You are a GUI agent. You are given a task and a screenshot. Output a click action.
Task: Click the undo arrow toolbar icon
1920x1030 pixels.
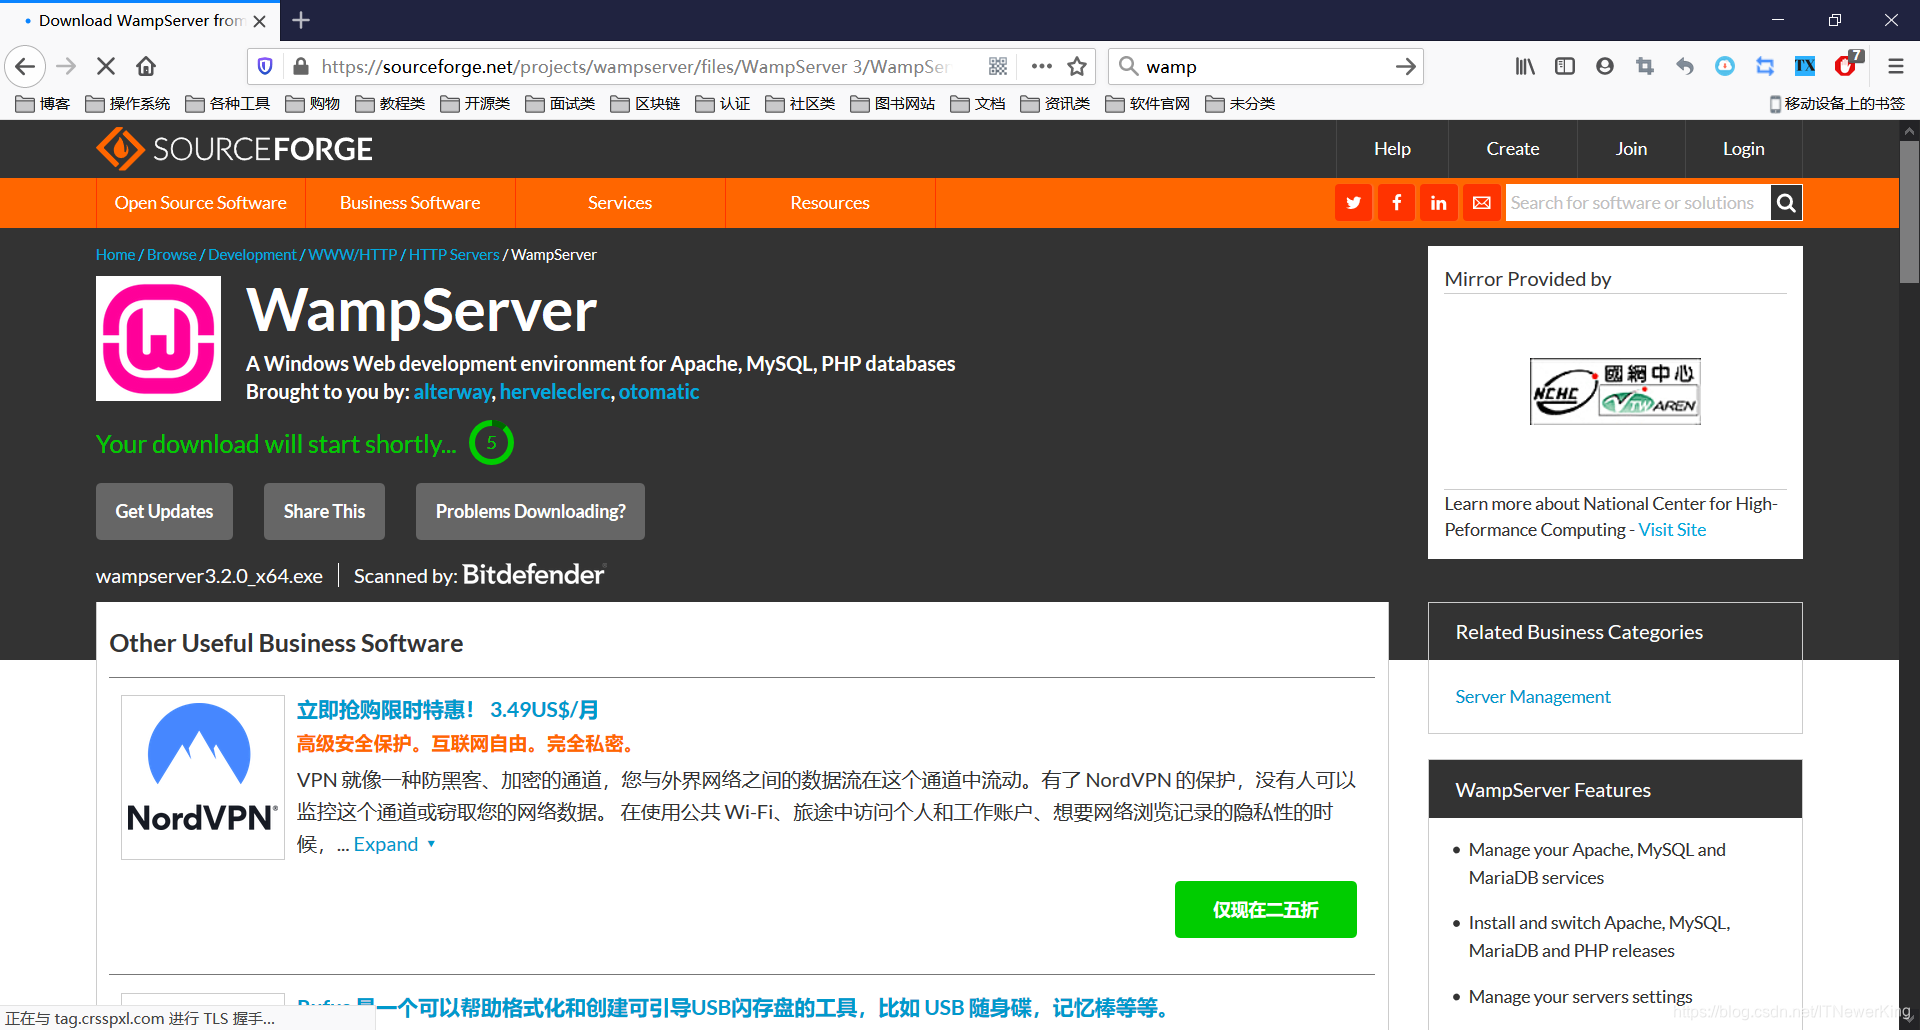(x=1685, y=66)
